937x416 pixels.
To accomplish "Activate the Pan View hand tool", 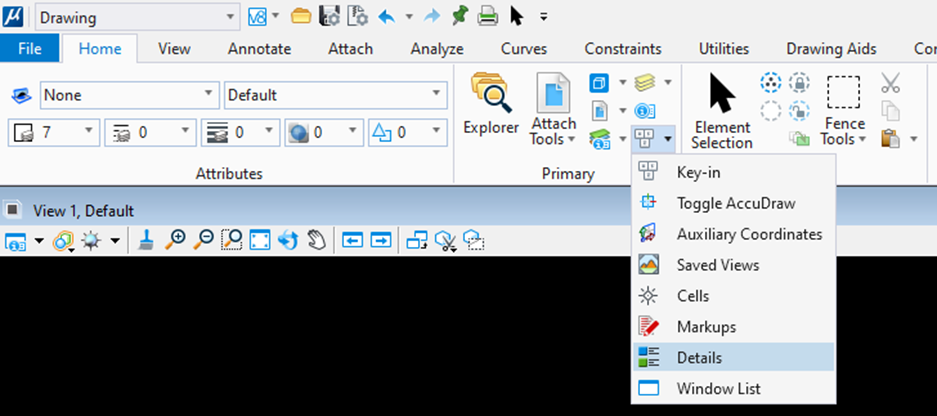I will click(x=316, y=240).
